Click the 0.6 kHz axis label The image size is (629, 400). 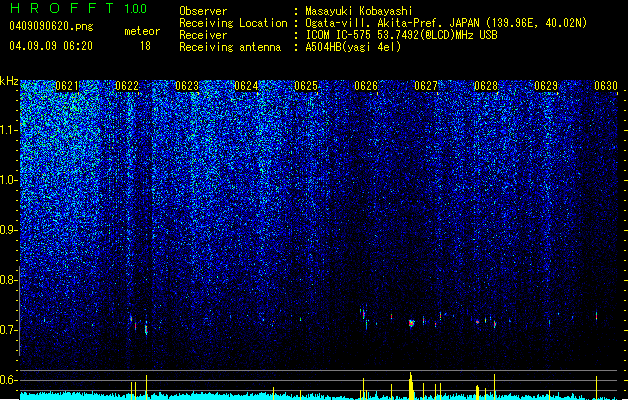[8, 380]
